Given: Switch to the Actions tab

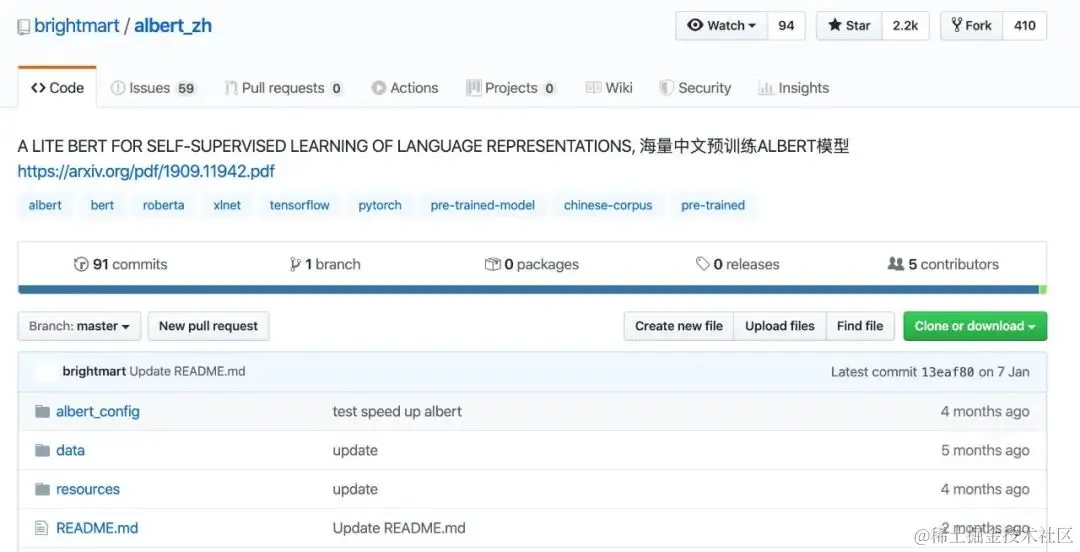Looking at the screenshot, I should pos(405,88).
